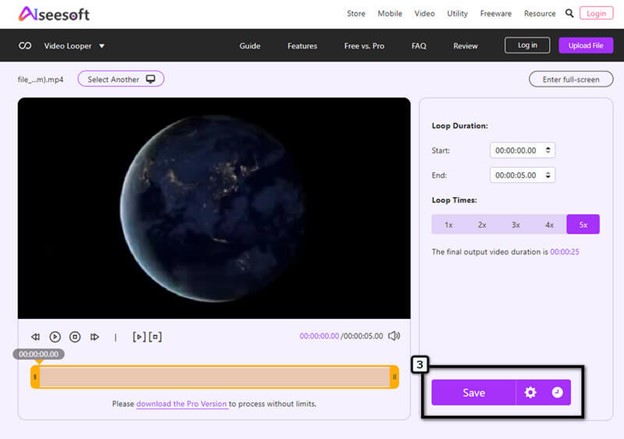The image size is (624, 439).
Task: Click Select Another file button
Action: [121, 79]
